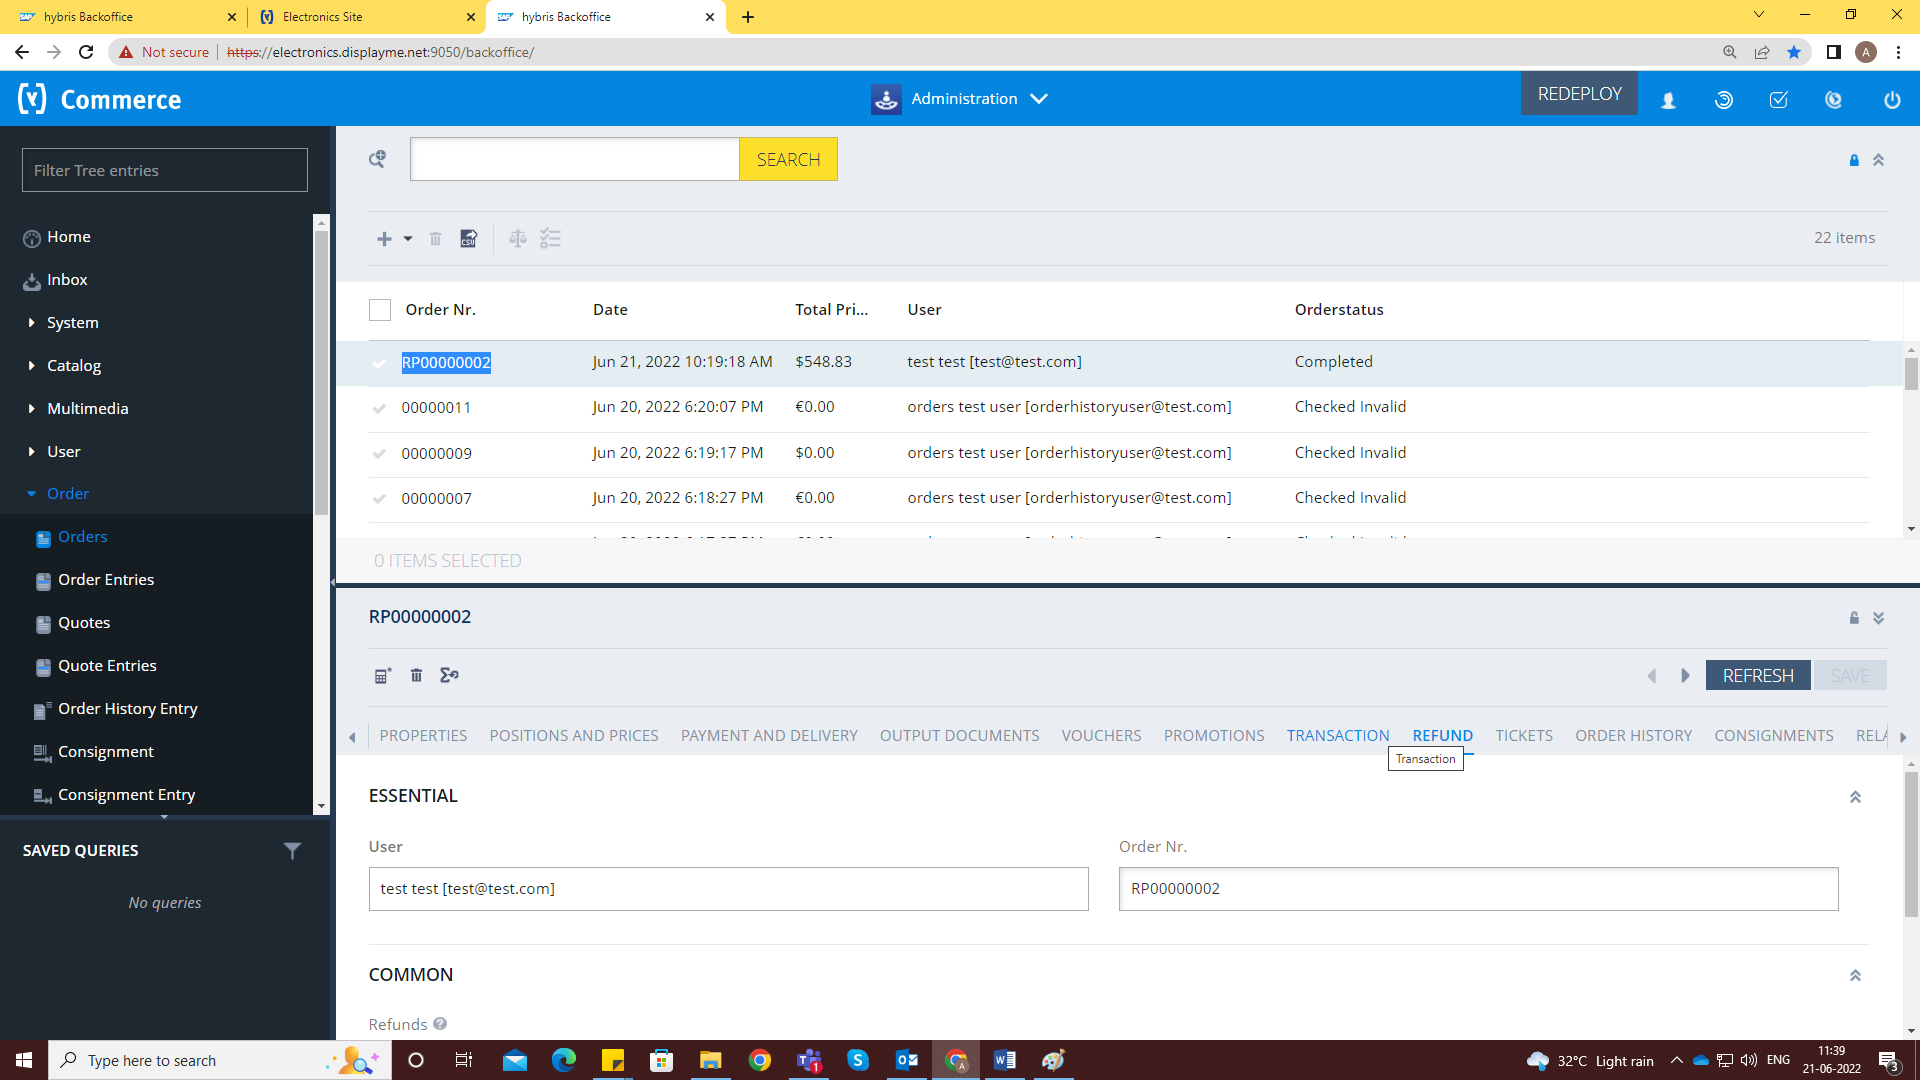Click the delete trash icon in order editor
The width and height of the screenshot is (1920, 1080).
click(x=416, y=676)
